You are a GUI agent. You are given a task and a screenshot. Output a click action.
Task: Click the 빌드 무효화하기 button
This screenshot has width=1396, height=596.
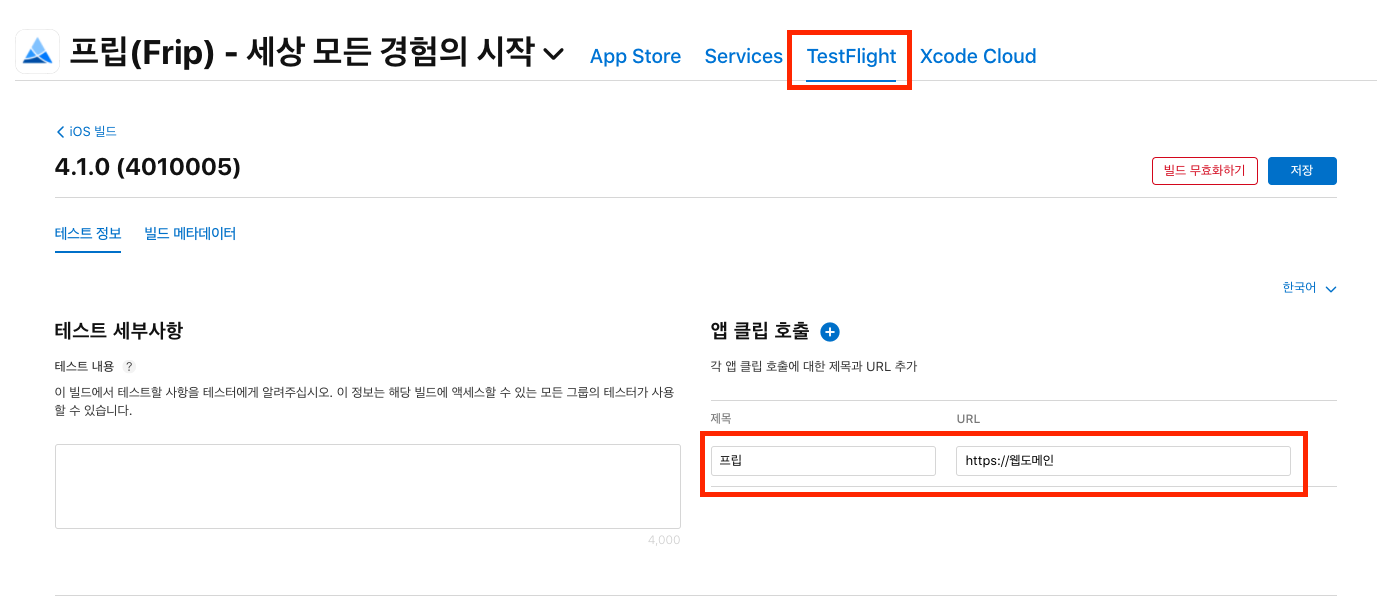(1204, 171)
